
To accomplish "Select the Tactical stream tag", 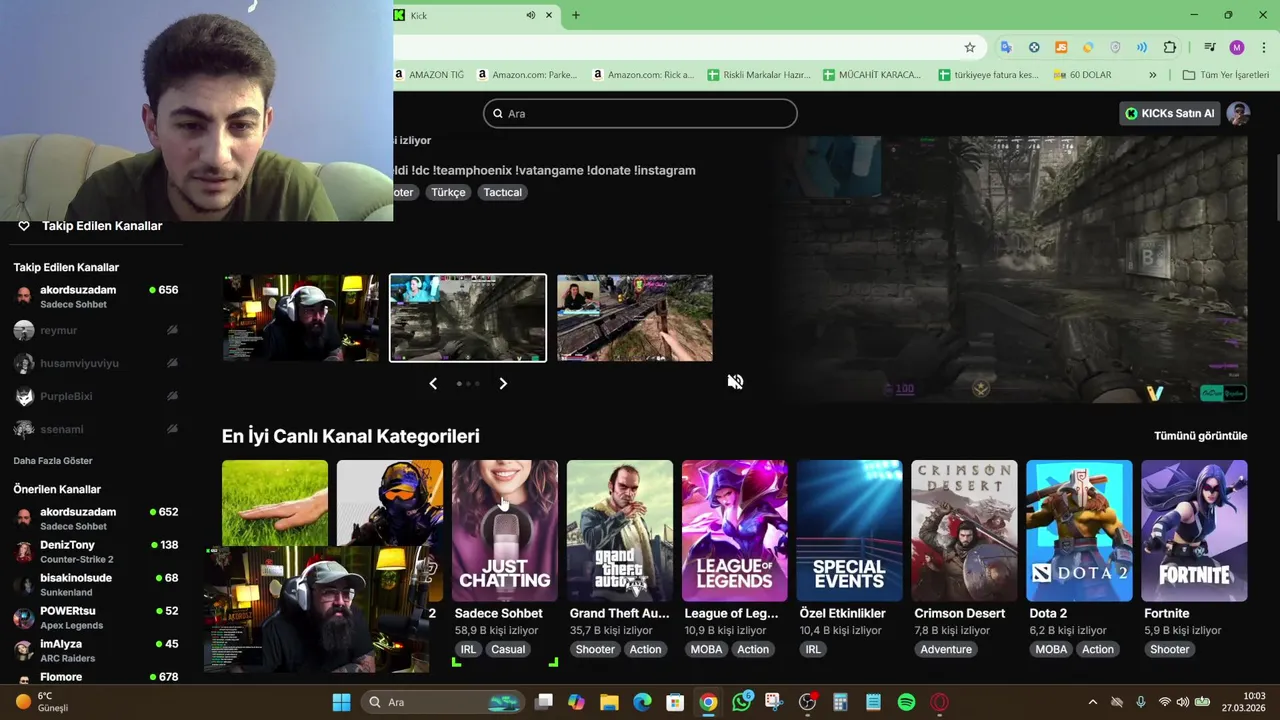I will tap(502, 192).
